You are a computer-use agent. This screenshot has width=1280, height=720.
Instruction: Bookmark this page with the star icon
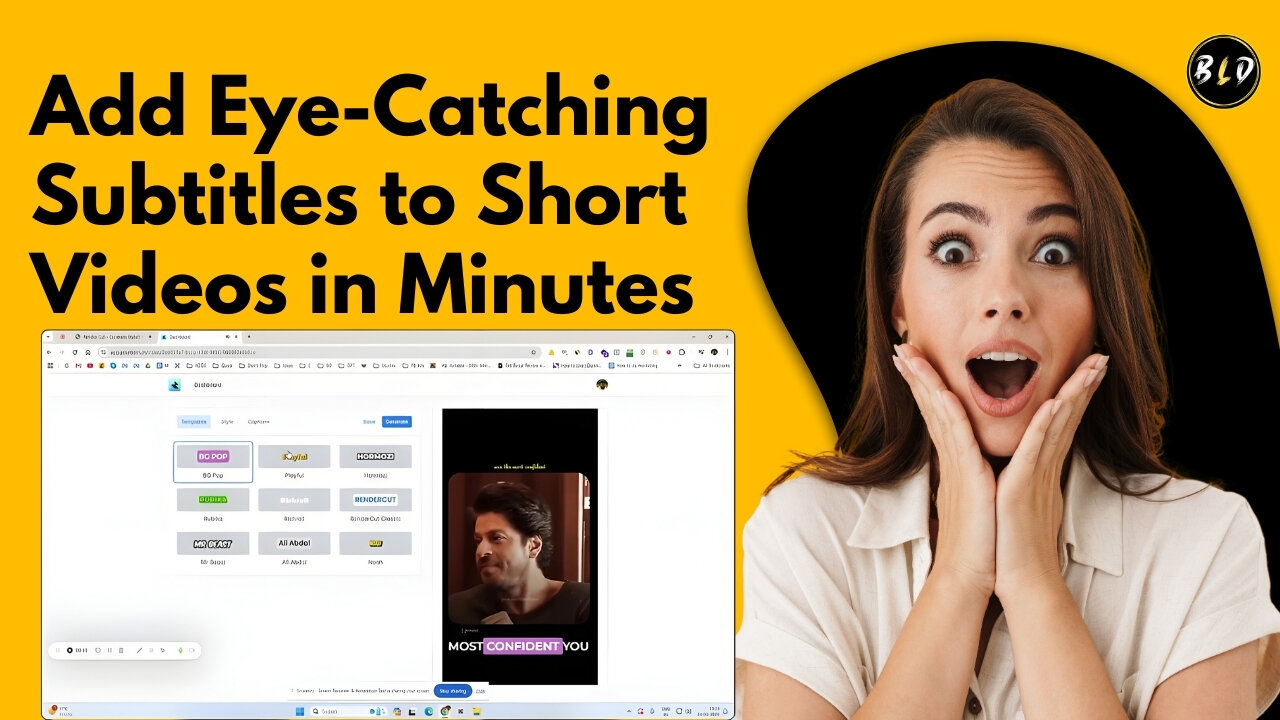click(x=533, y=352)
